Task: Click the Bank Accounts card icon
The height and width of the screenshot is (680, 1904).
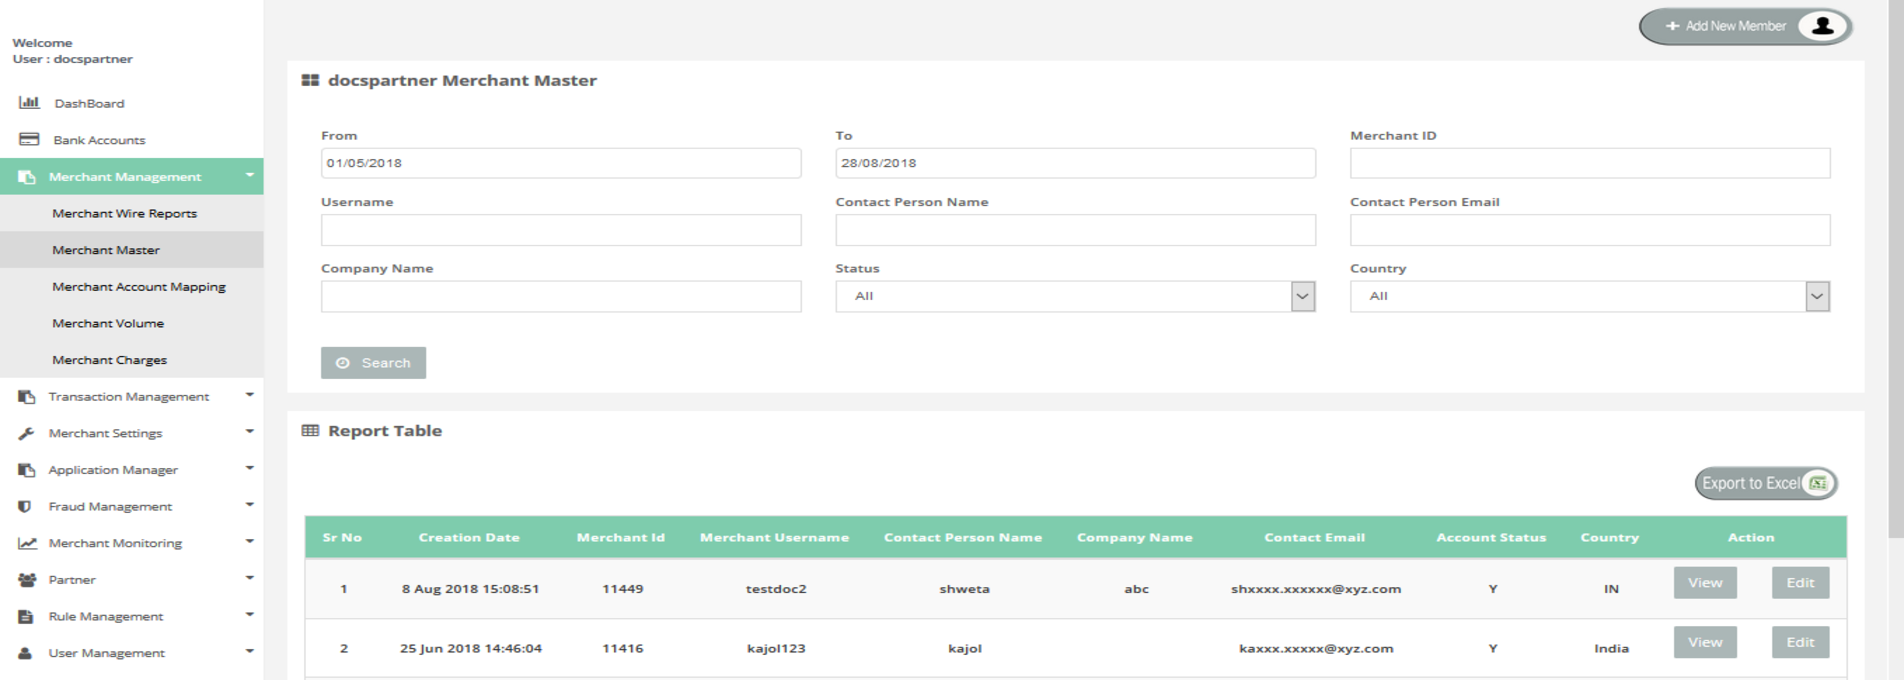Action: click(x=29, y=140)
